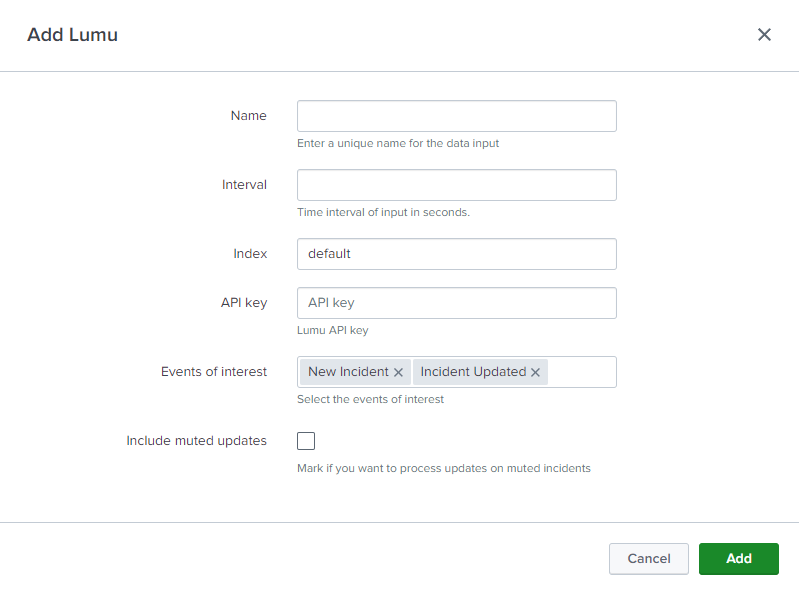The height and width of the screenshot is (590, 799).
Task: Remove the Incident Updated tag
Action: click(x=535, y=372)
